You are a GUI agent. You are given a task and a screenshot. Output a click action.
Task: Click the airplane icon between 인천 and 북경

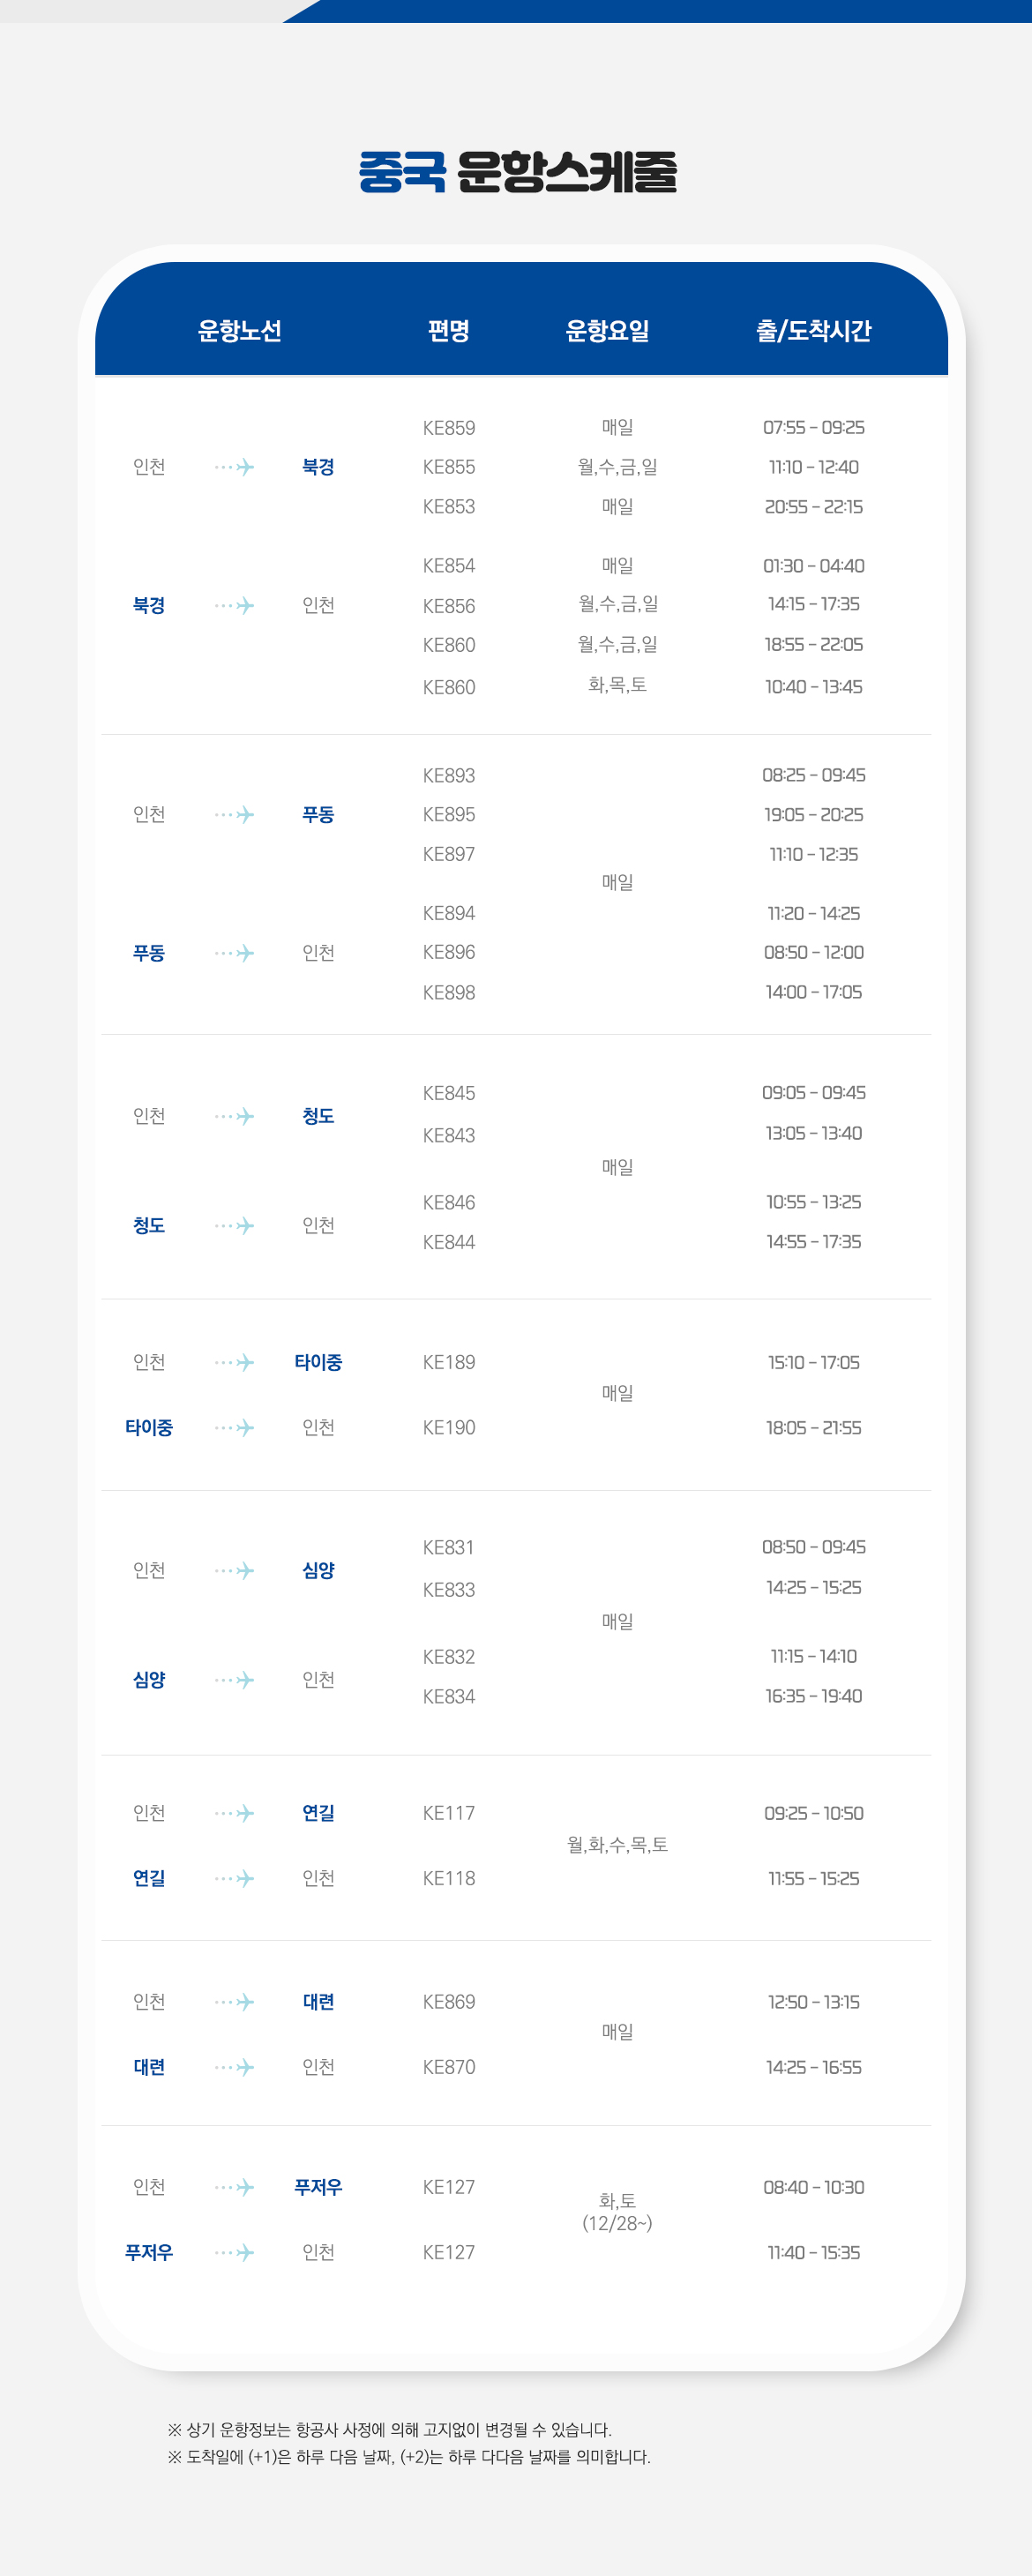tap(235, 467)
